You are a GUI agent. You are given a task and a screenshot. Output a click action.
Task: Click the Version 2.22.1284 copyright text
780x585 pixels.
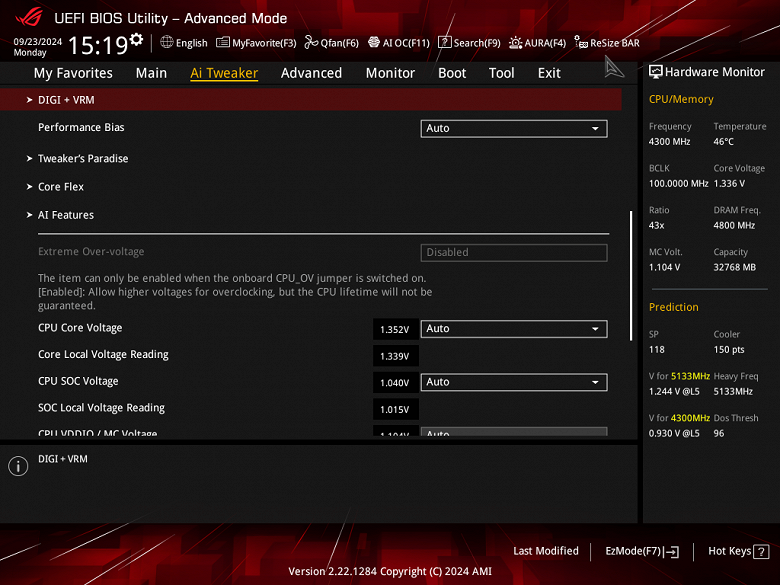(390, 572)
